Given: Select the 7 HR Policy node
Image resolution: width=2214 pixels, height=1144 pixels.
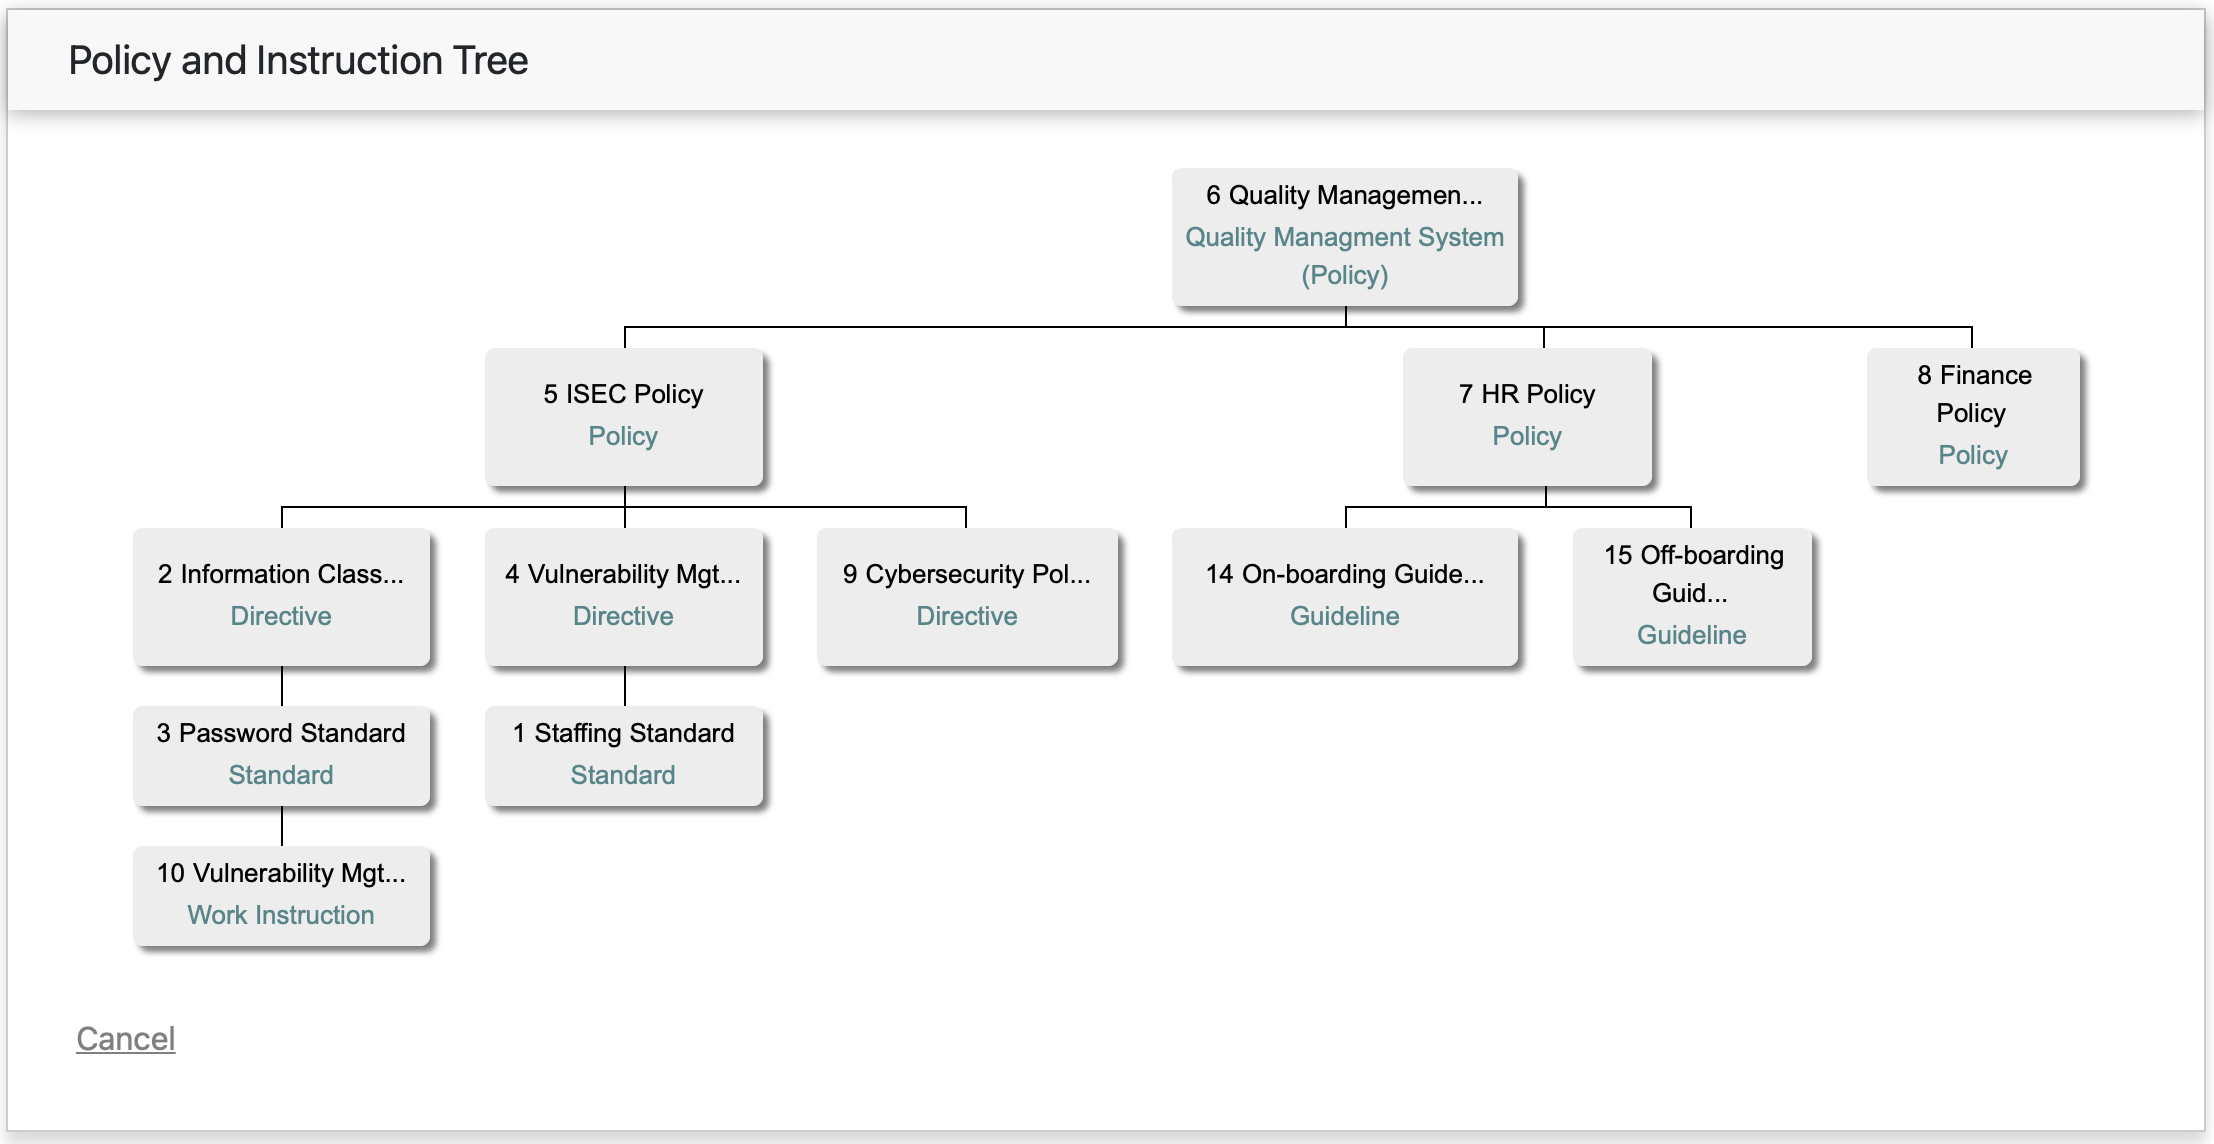Looking at the screenshot, I should [1526, 394].
